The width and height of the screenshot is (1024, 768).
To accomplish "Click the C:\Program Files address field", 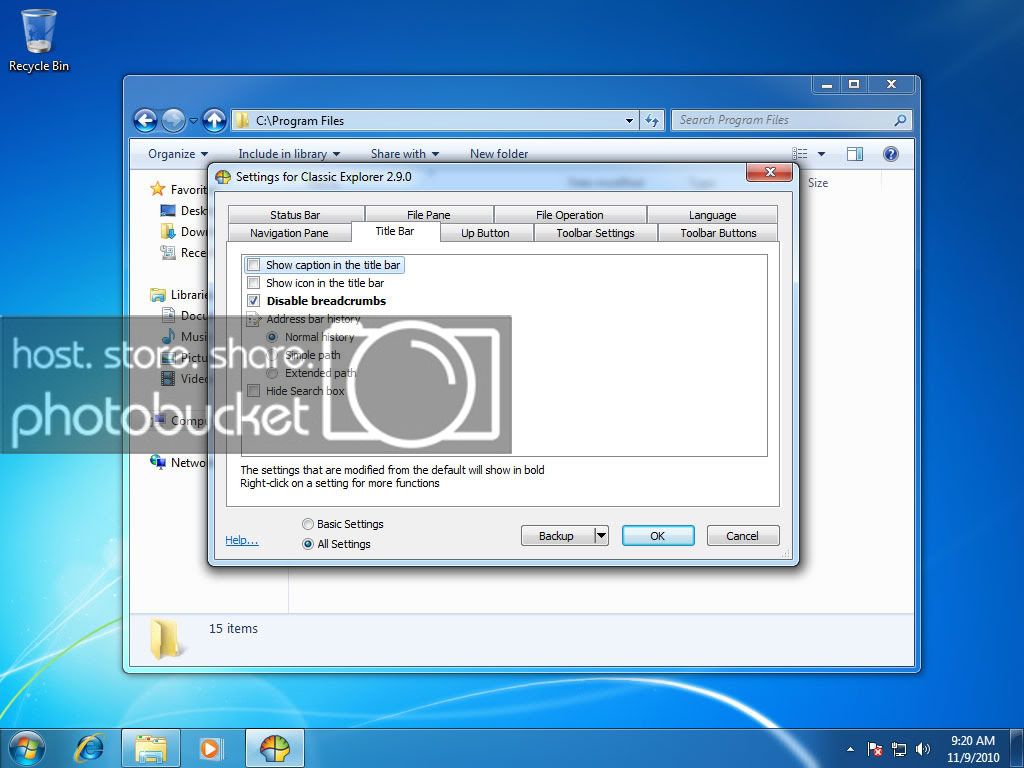I will 434,120.
